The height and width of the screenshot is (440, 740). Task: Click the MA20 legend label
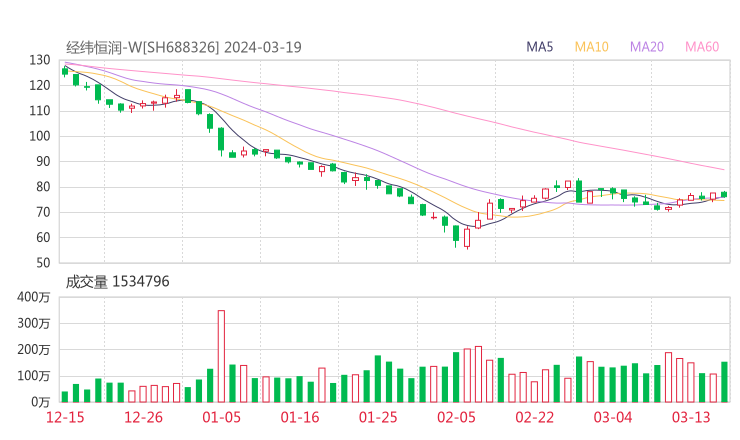click(x=647, y=47)
